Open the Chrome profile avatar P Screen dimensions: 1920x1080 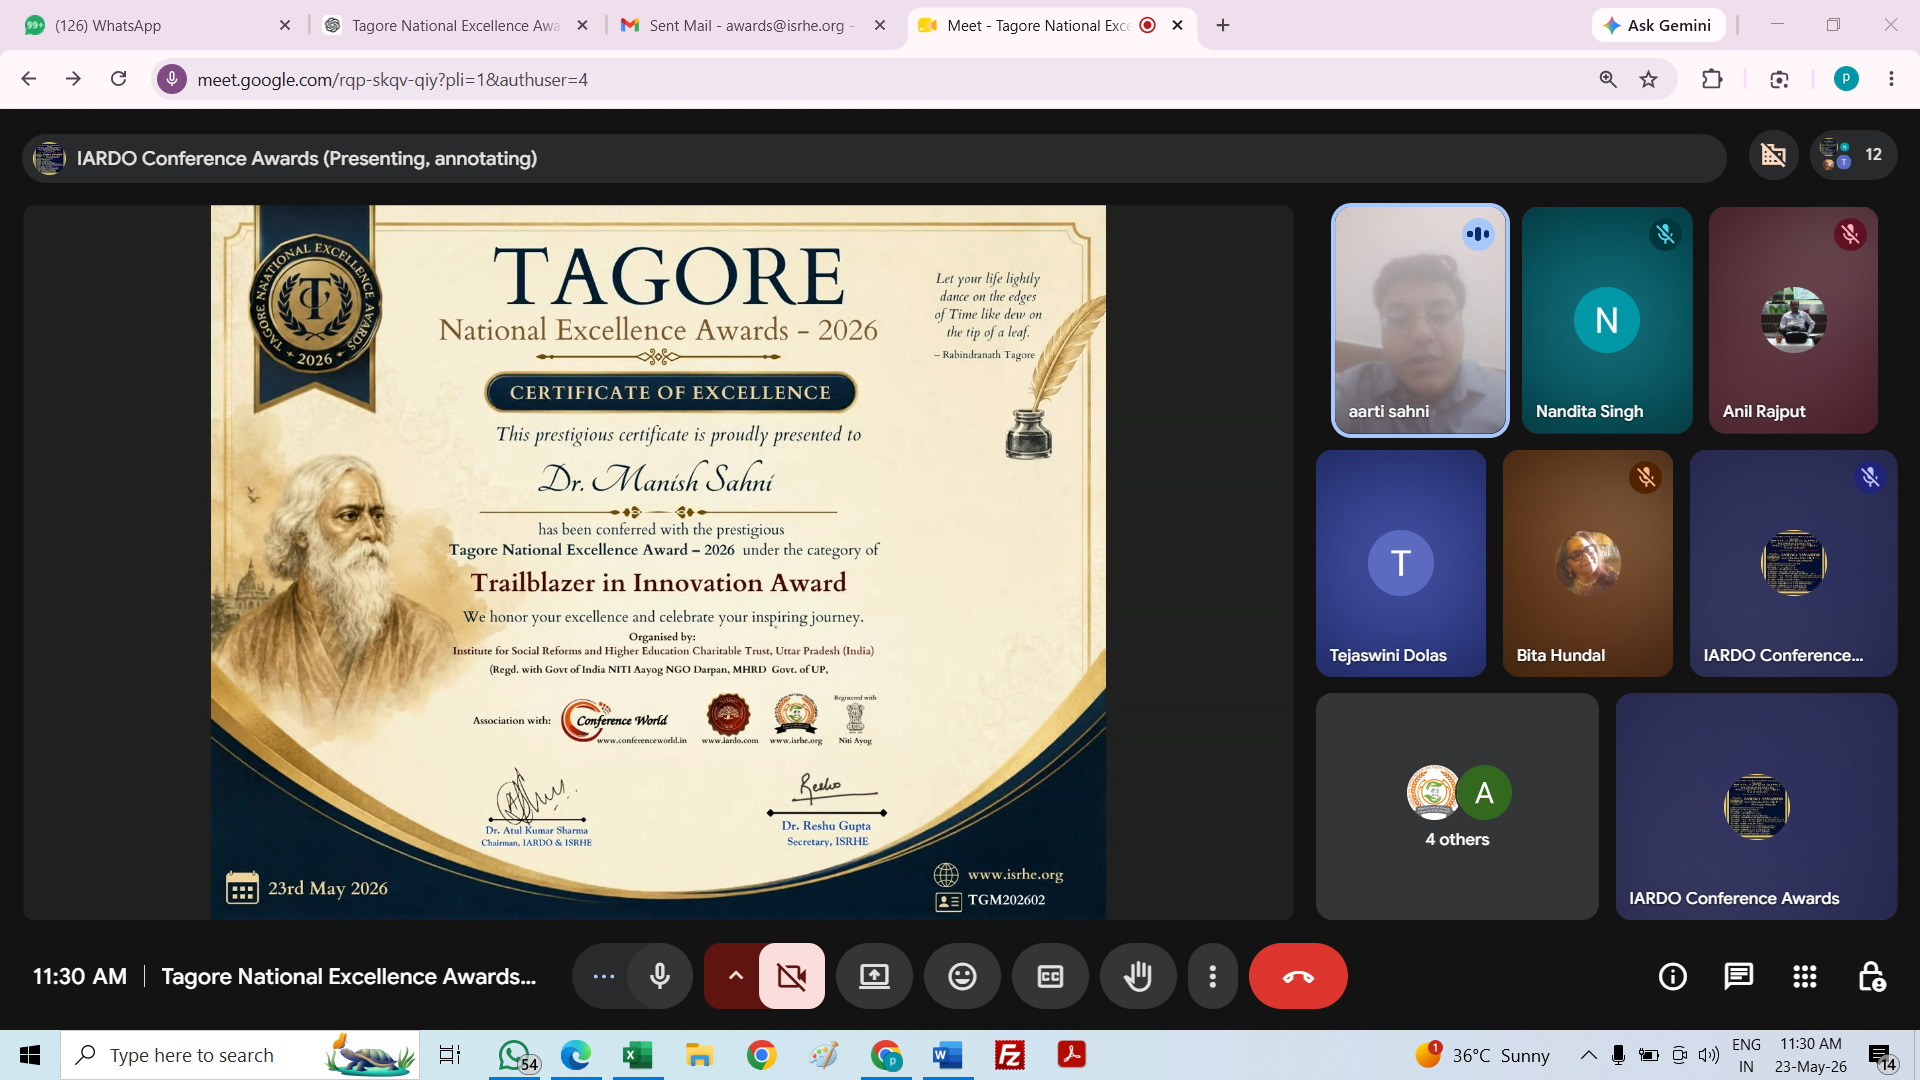click(1846, 79)
